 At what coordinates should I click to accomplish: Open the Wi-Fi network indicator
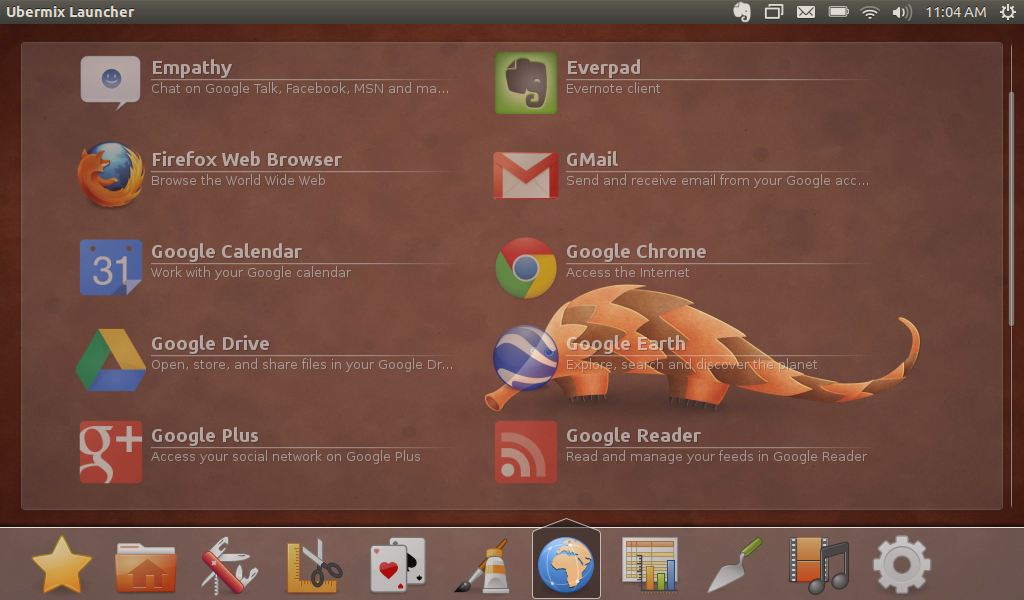(870, 12)
